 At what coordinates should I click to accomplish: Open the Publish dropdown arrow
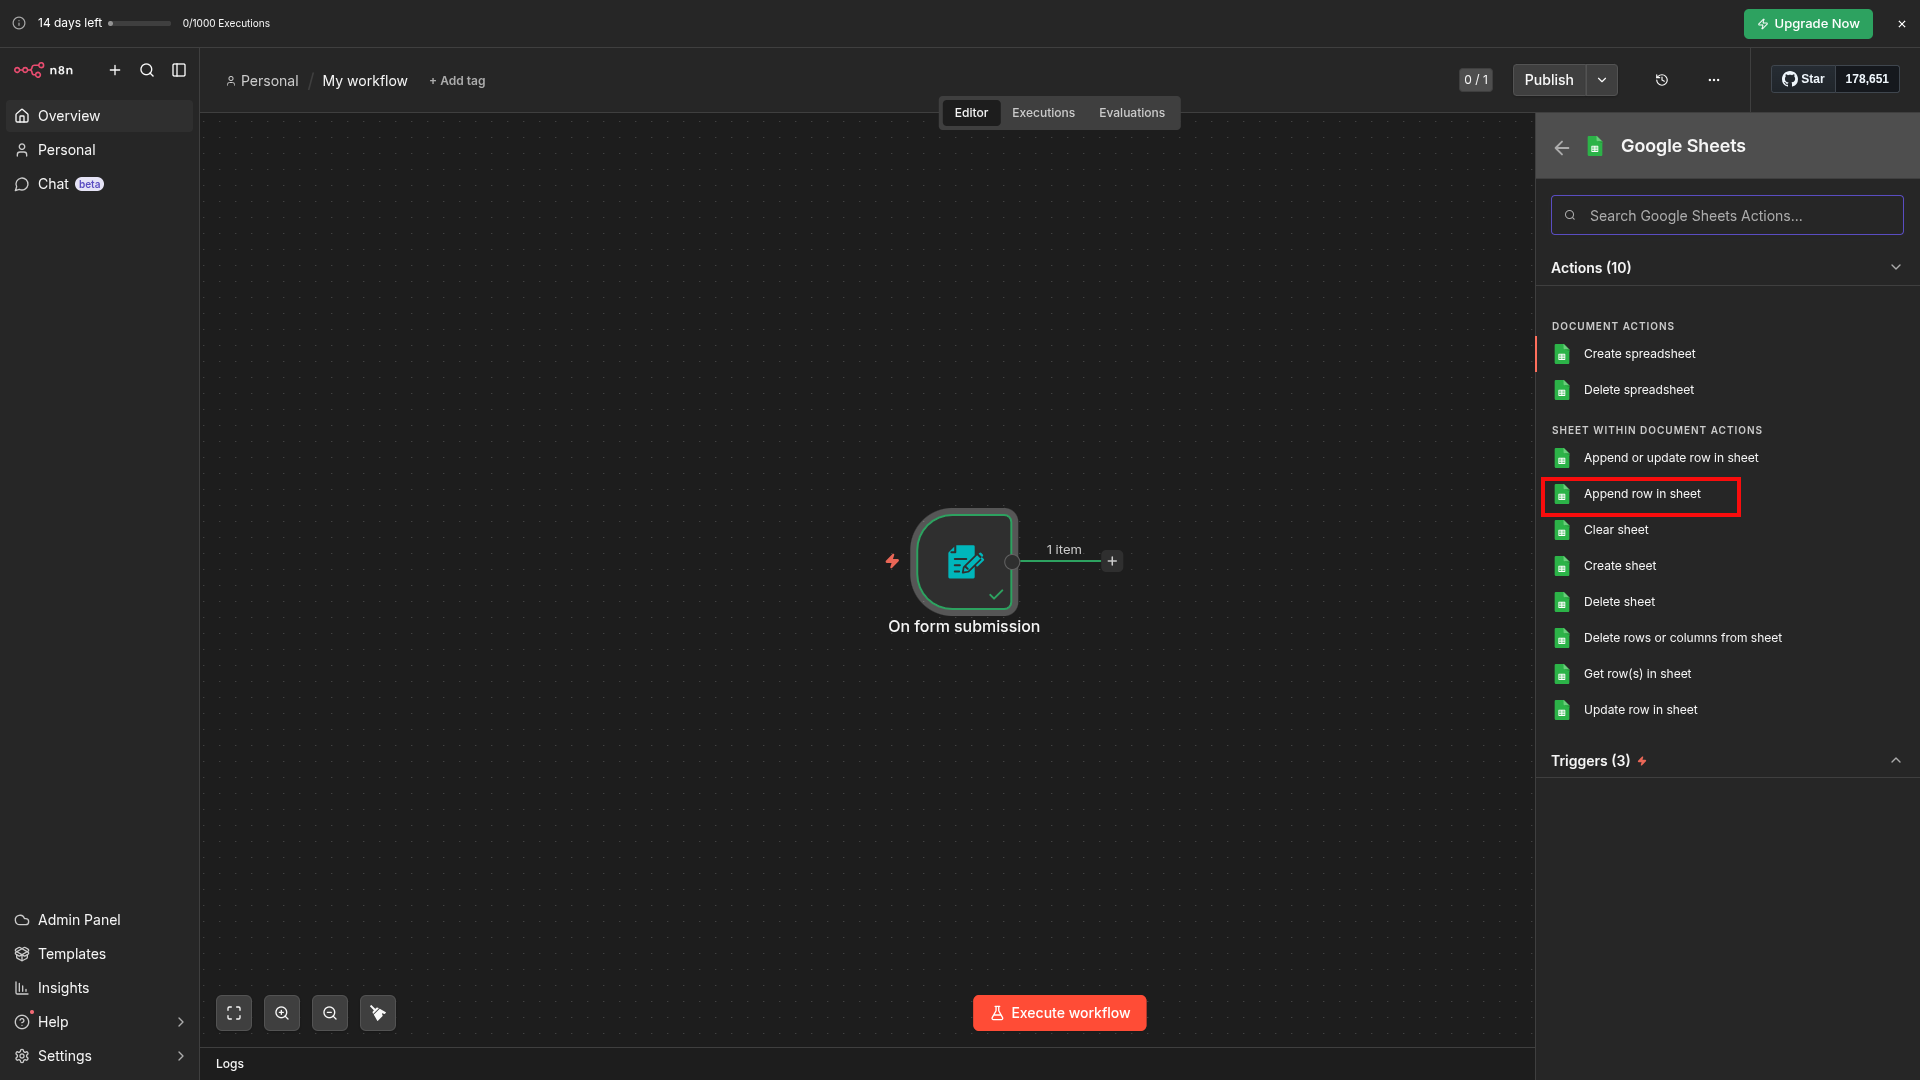pyautogui.click(x=1602, y=80)
